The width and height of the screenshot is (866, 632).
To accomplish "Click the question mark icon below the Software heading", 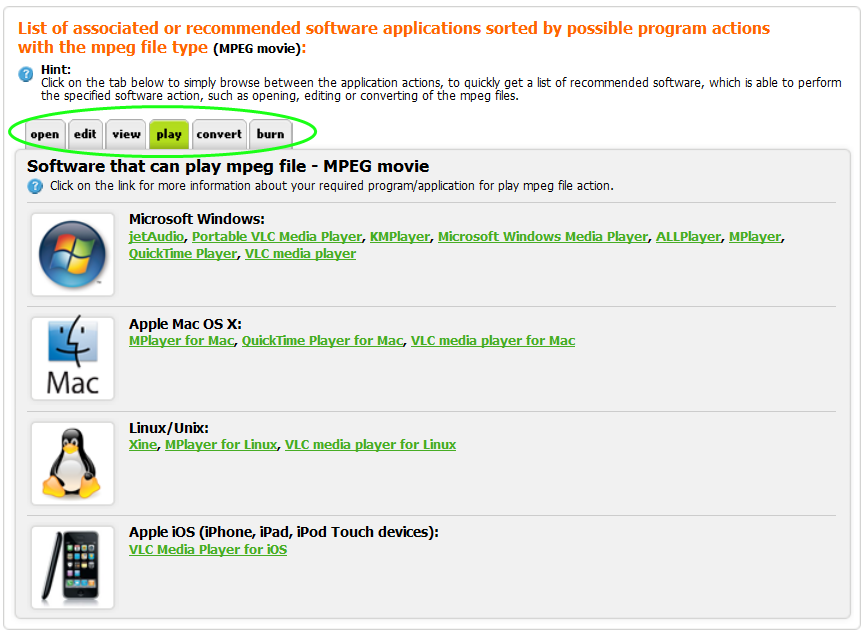I will (35, 186).
